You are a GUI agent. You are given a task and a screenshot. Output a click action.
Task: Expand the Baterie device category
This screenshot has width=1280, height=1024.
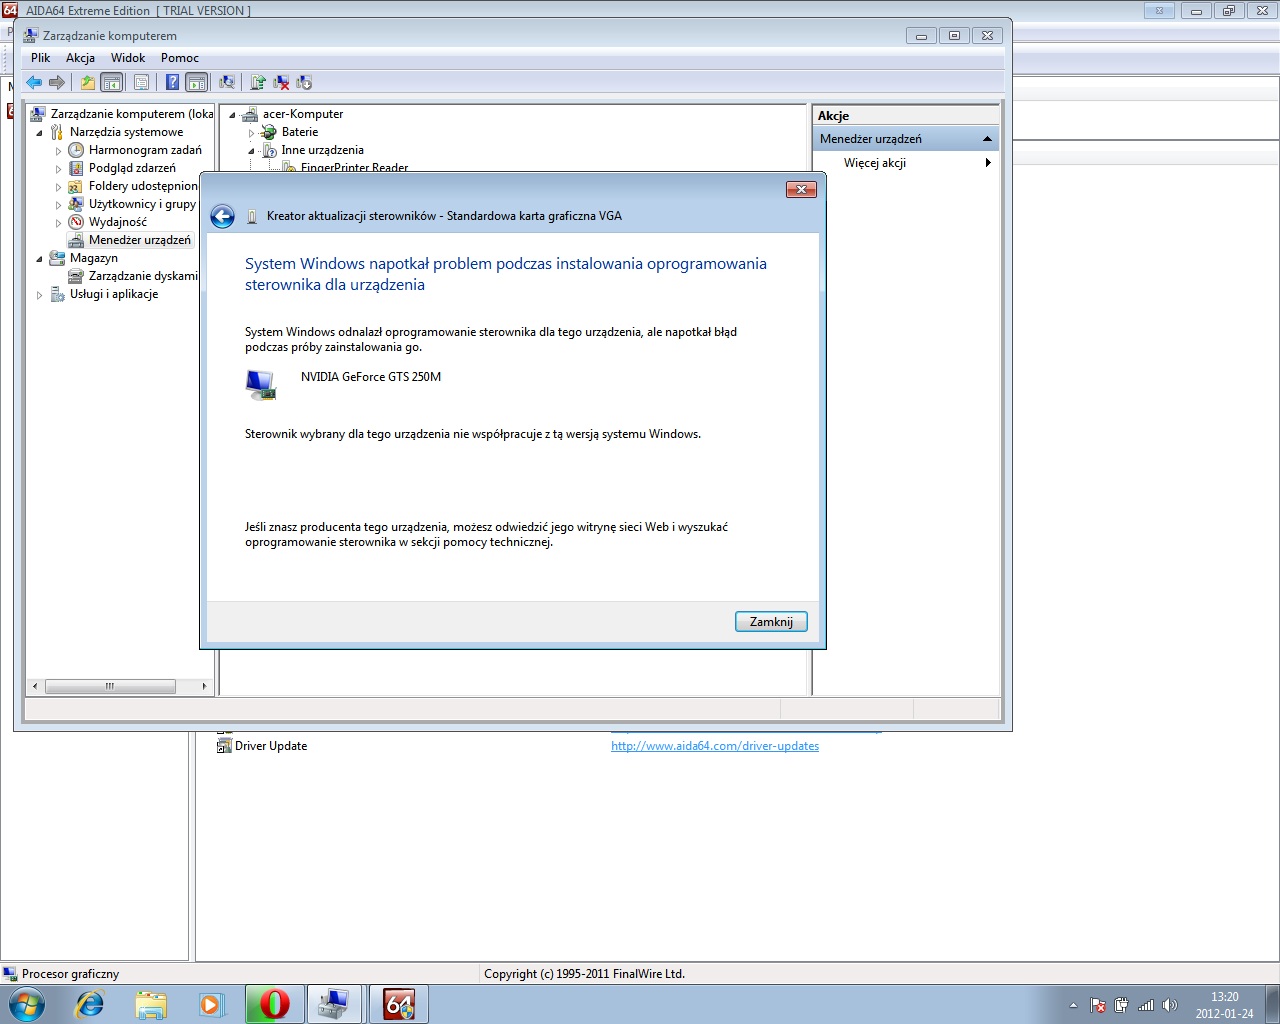(x=251, y=133)
